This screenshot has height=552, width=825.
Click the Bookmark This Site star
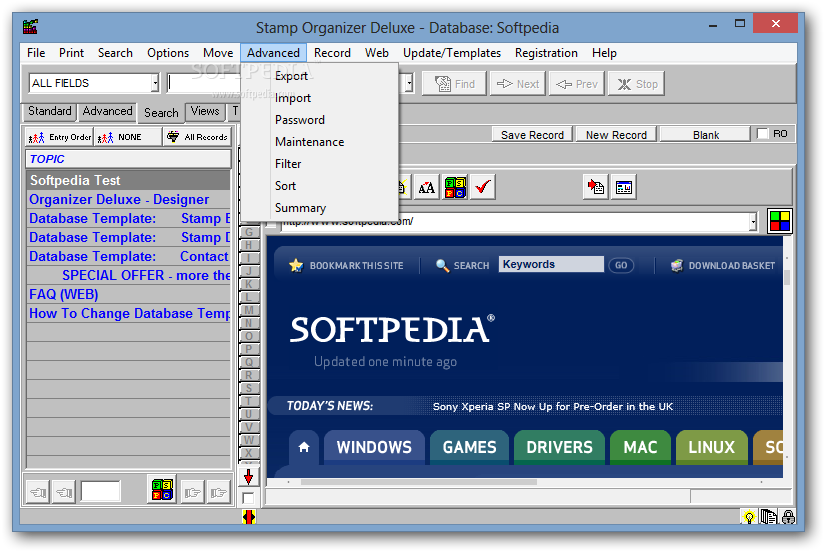pyautogui.click(x=296, y=265)
